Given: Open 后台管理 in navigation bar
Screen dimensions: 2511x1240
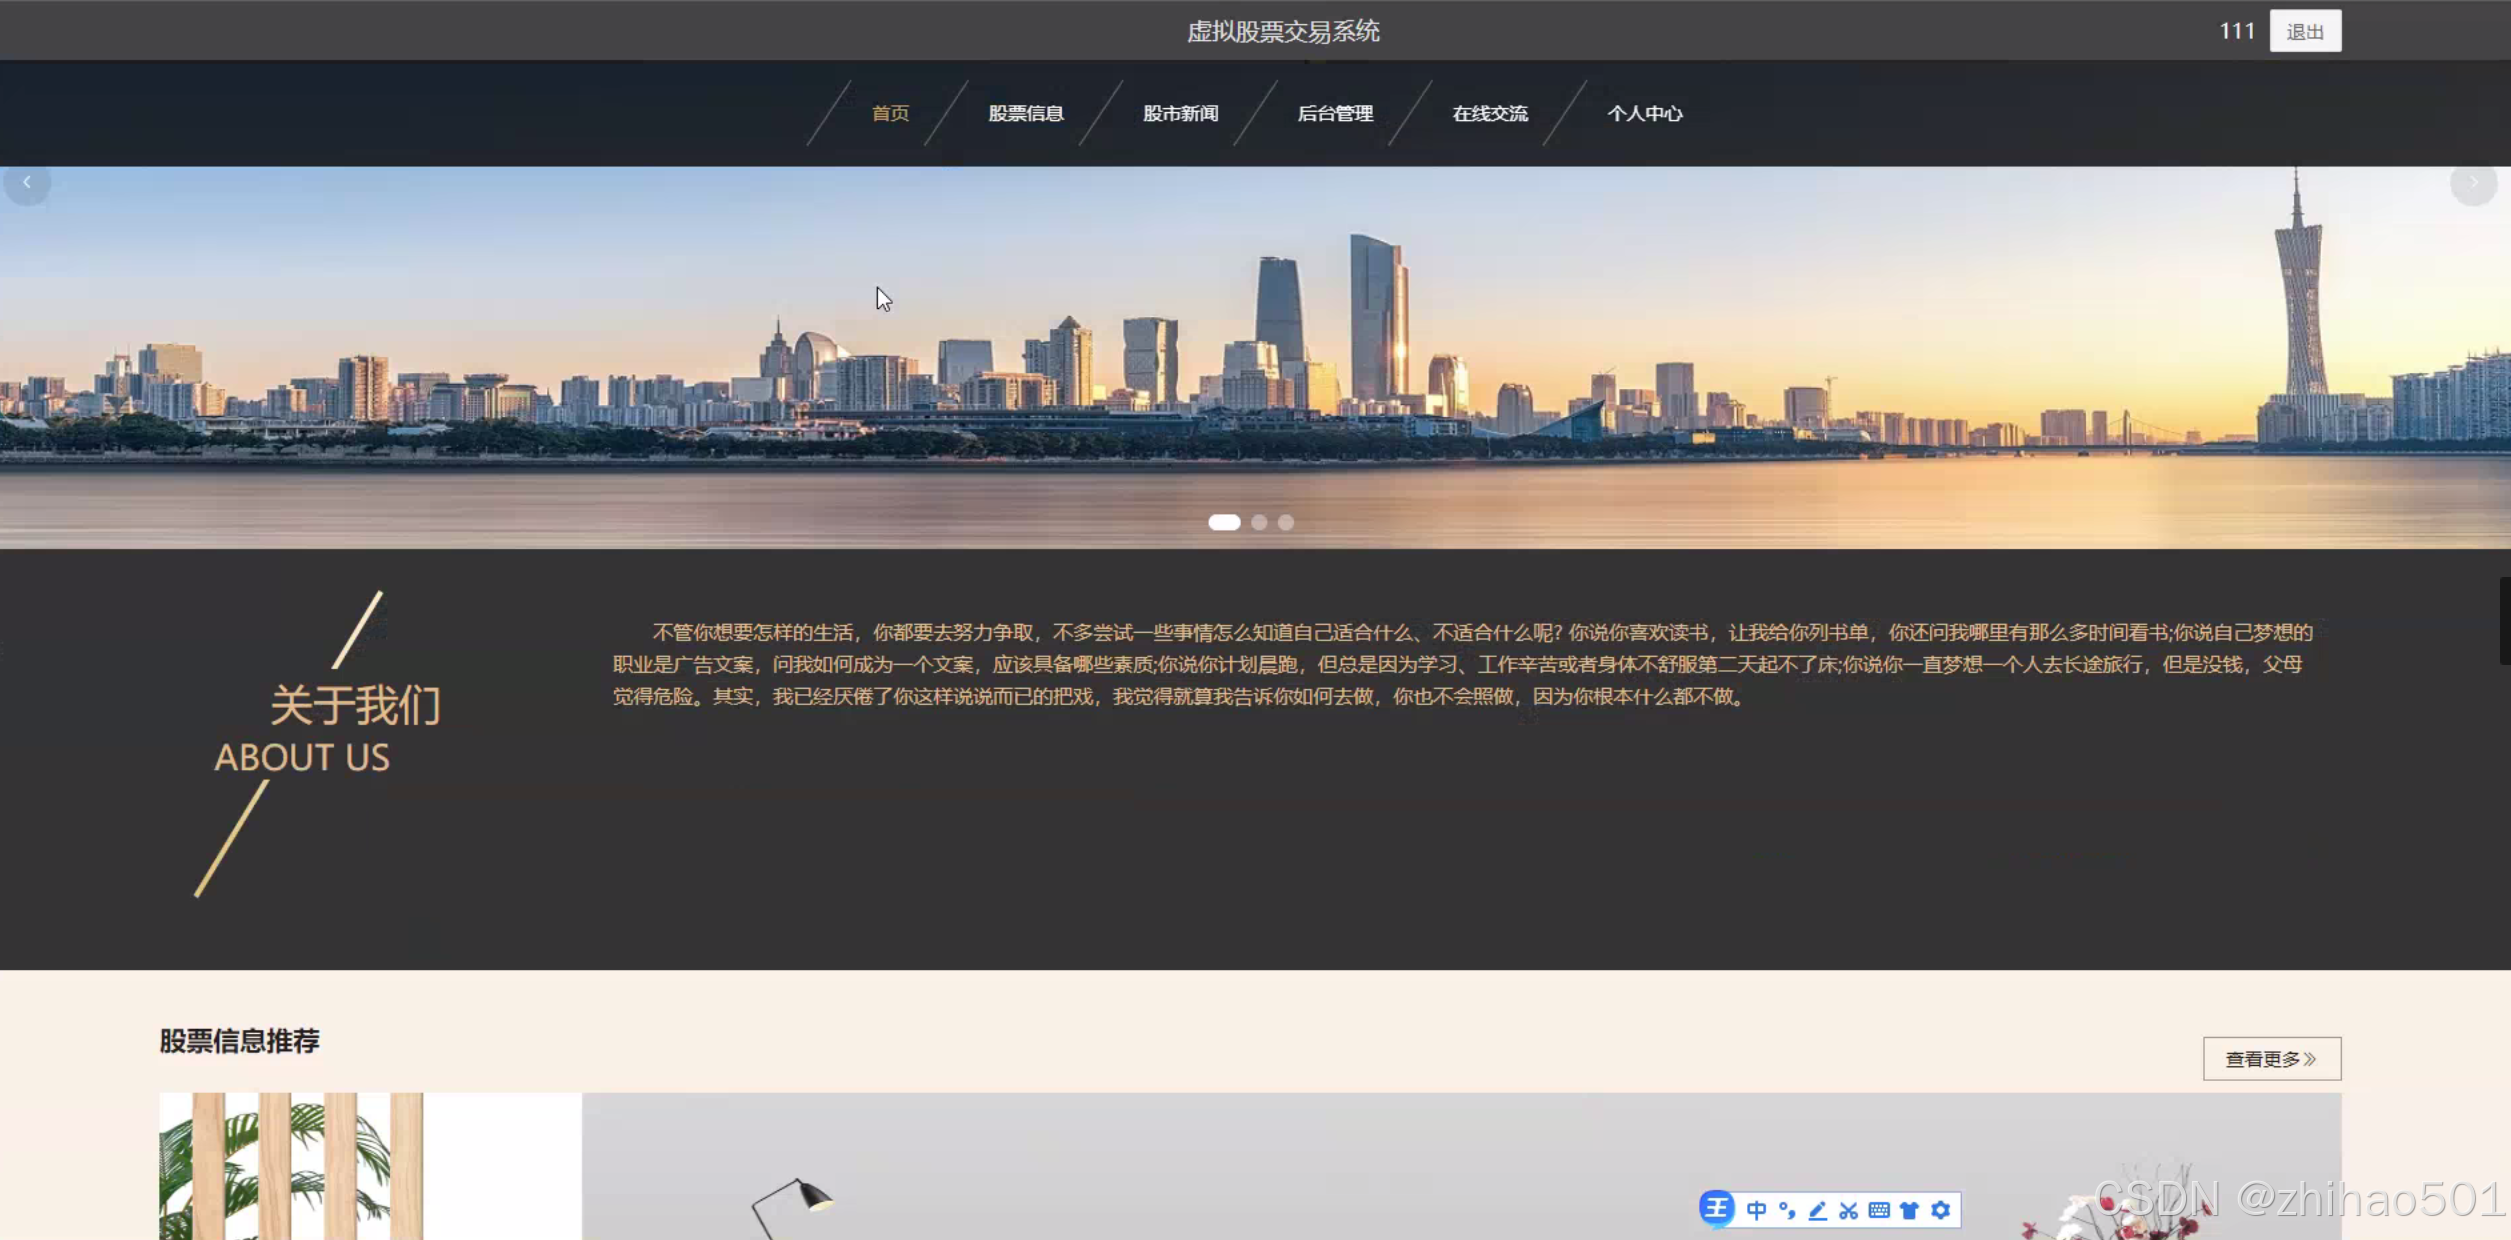Looking at the screenshot, I should pyautogui.click(x=1335, y=113).
